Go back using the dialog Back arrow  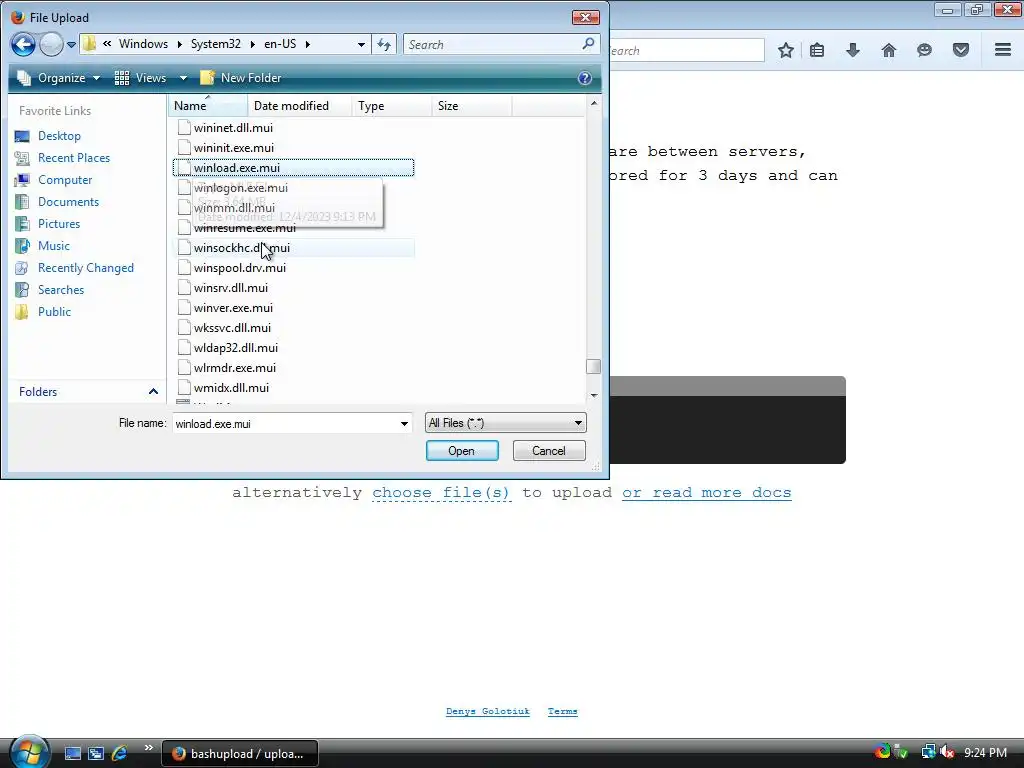(x=23, y=44)
